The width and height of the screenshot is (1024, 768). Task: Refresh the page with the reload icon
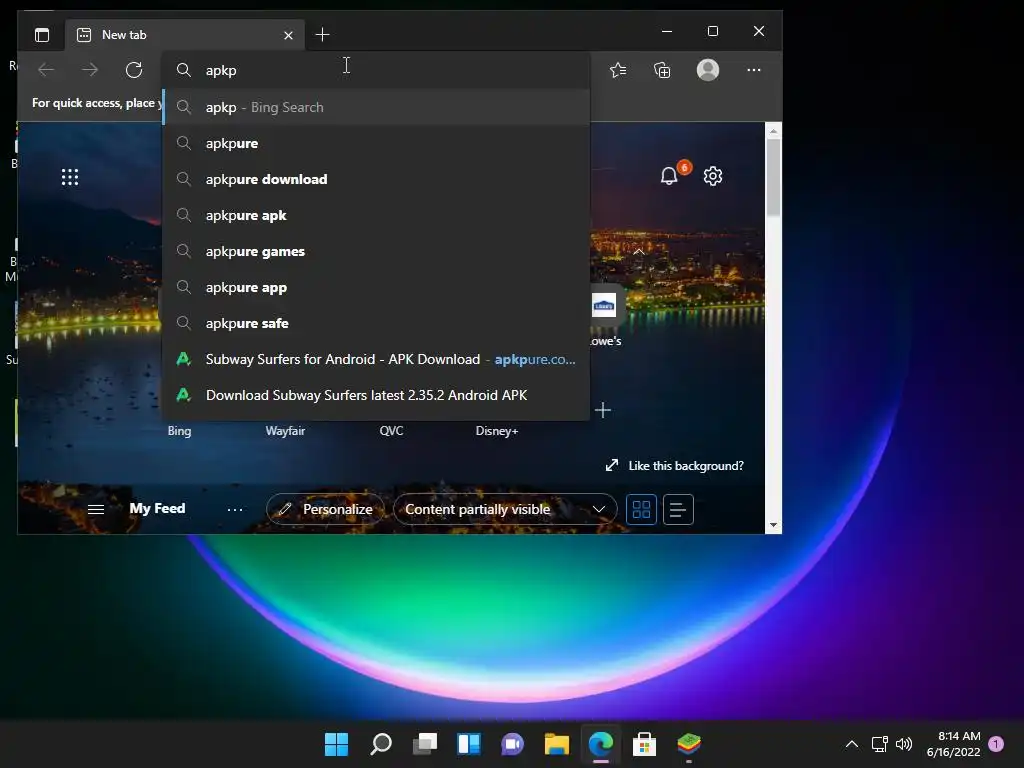134,70
